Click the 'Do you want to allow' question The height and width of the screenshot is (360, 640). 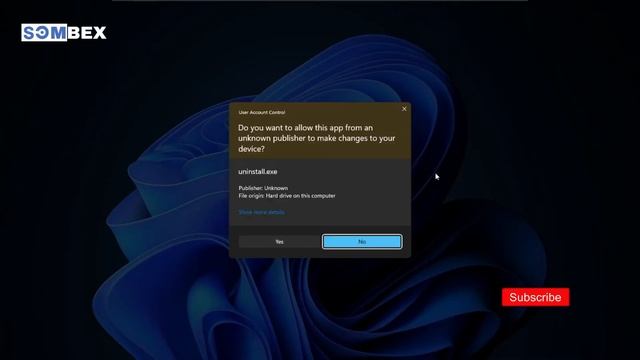[x=317, y=138]
